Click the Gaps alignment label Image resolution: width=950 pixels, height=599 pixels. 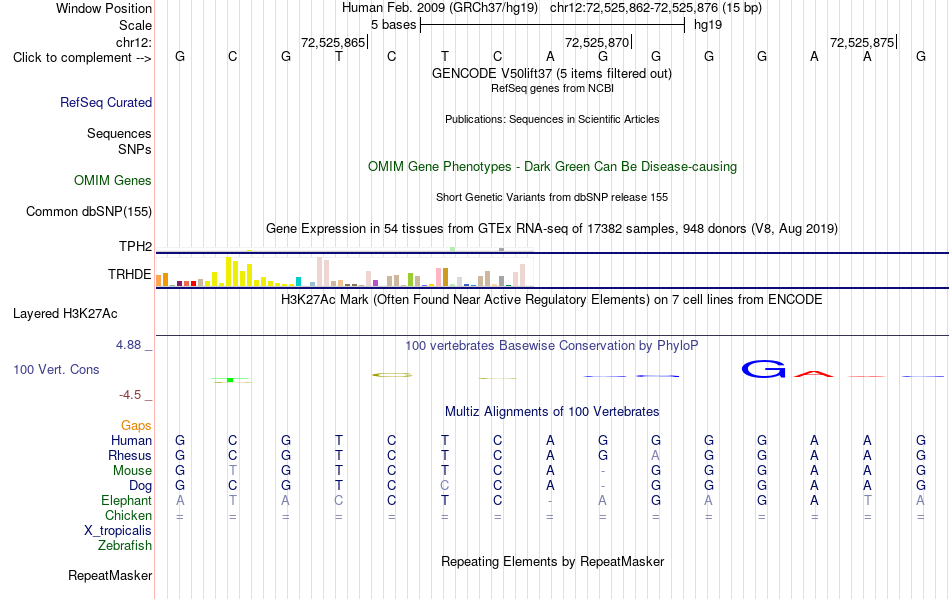136,425
